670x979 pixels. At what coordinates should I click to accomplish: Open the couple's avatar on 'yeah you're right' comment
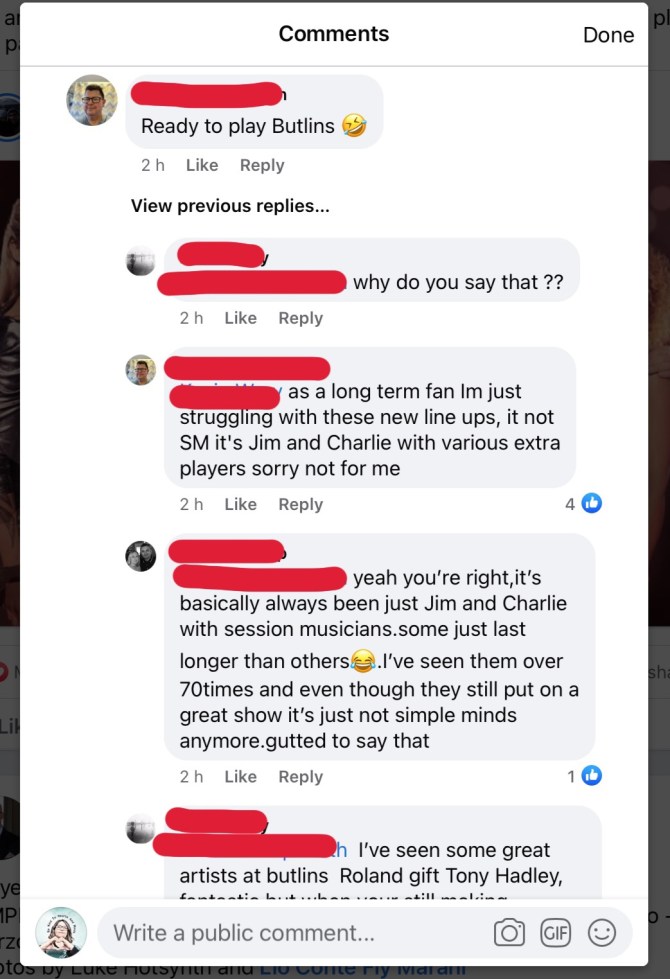point(140,556)
